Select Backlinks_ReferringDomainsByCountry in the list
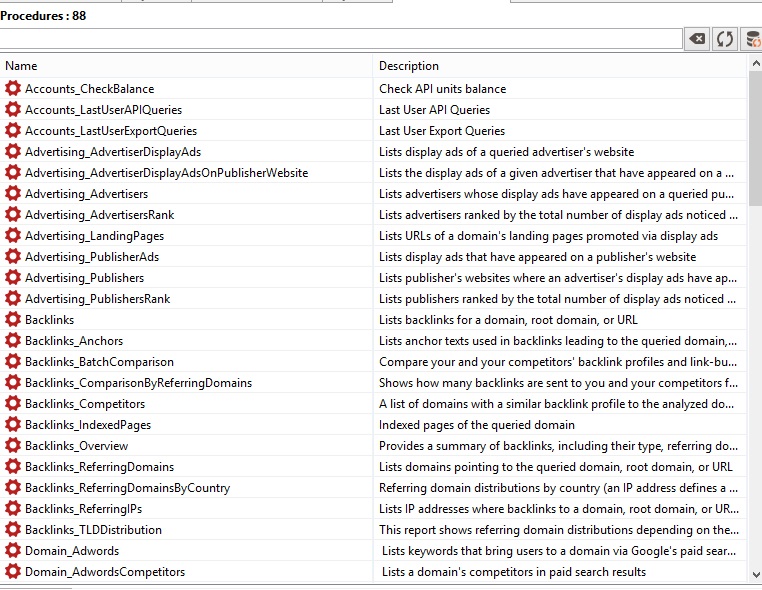 click(x=127, y=488)
